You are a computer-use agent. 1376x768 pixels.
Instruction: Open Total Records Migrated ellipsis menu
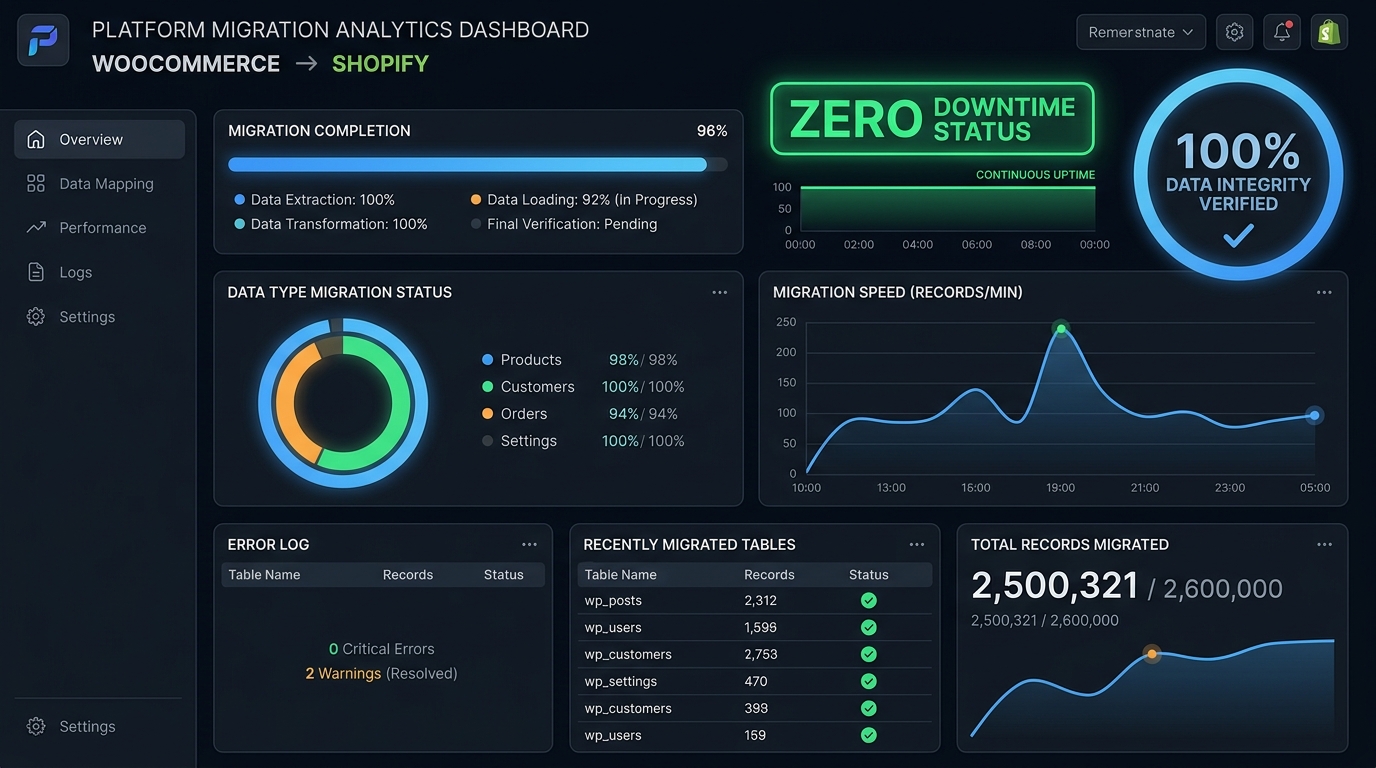coord(1325,545)
